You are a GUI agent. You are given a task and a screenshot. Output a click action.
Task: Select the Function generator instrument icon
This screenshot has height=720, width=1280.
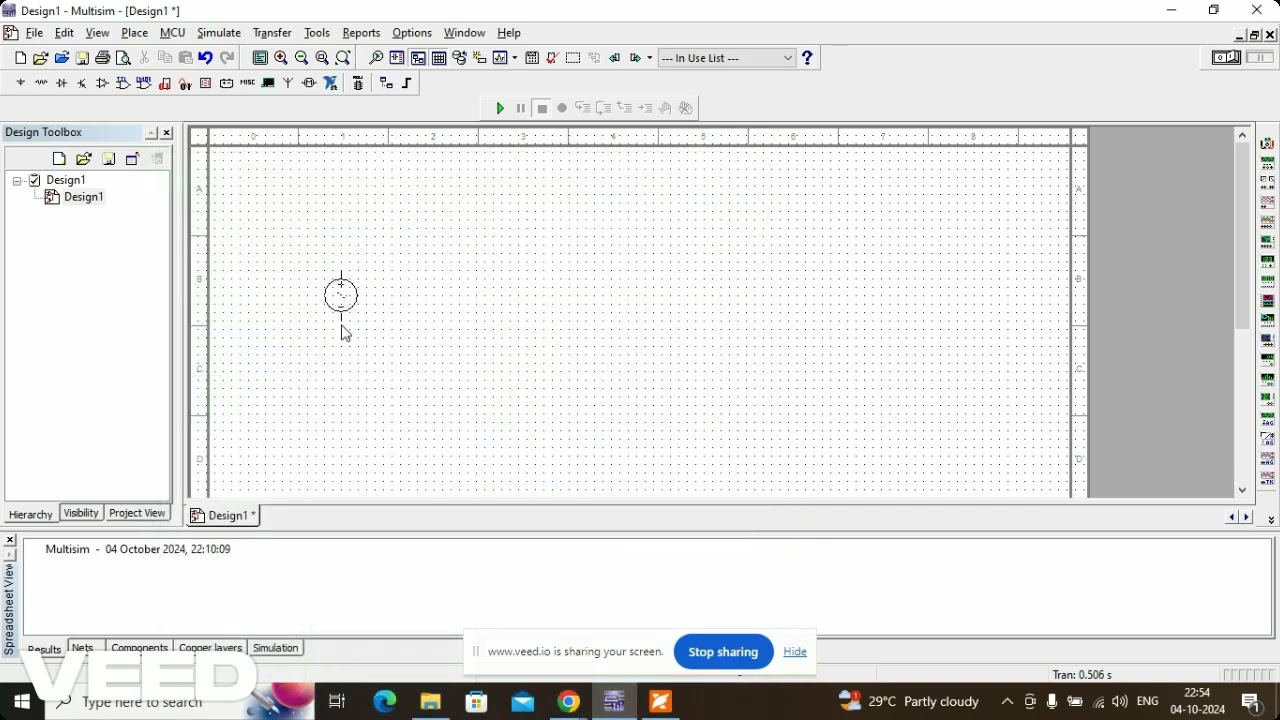pyautogui.click(x=1267, y=163)
